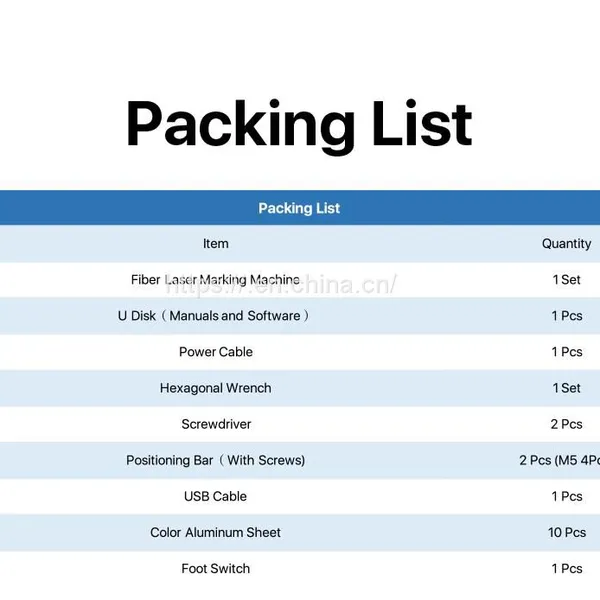Select the Color Aluminum Sheet item
Viewport: 600px width, 600px height.
[215, 532]
